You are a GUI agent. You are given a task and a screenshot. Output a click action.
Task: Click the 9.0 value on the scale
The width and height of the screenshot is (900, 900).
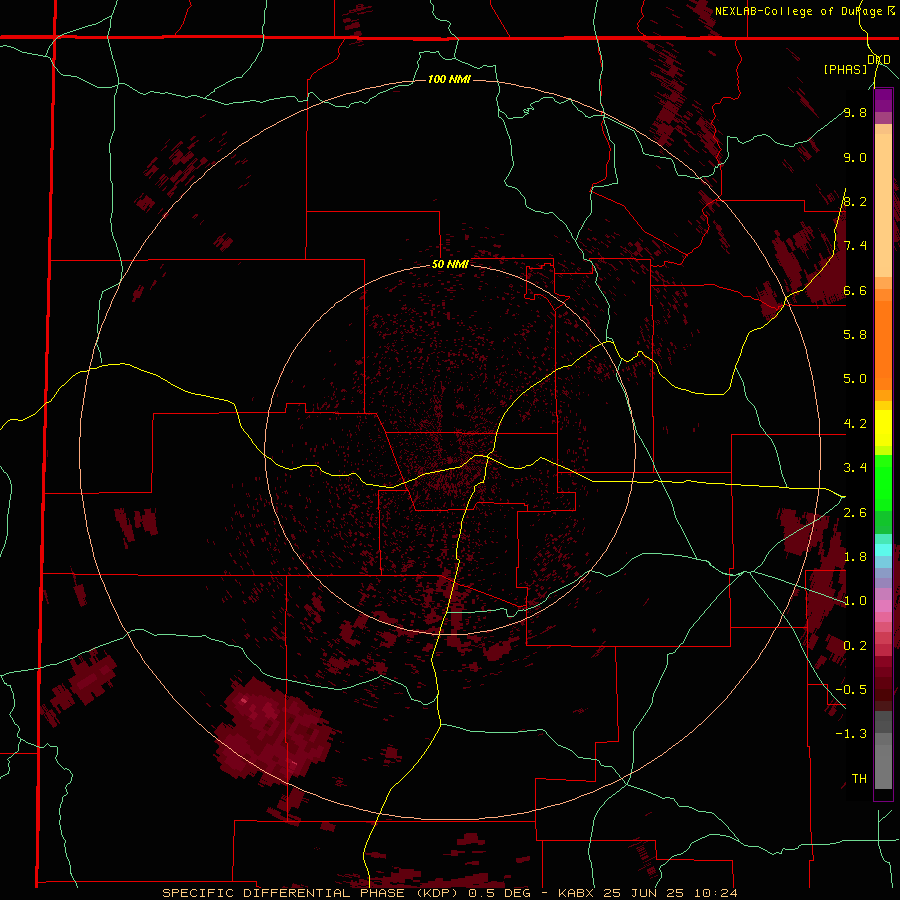[855, 157]
